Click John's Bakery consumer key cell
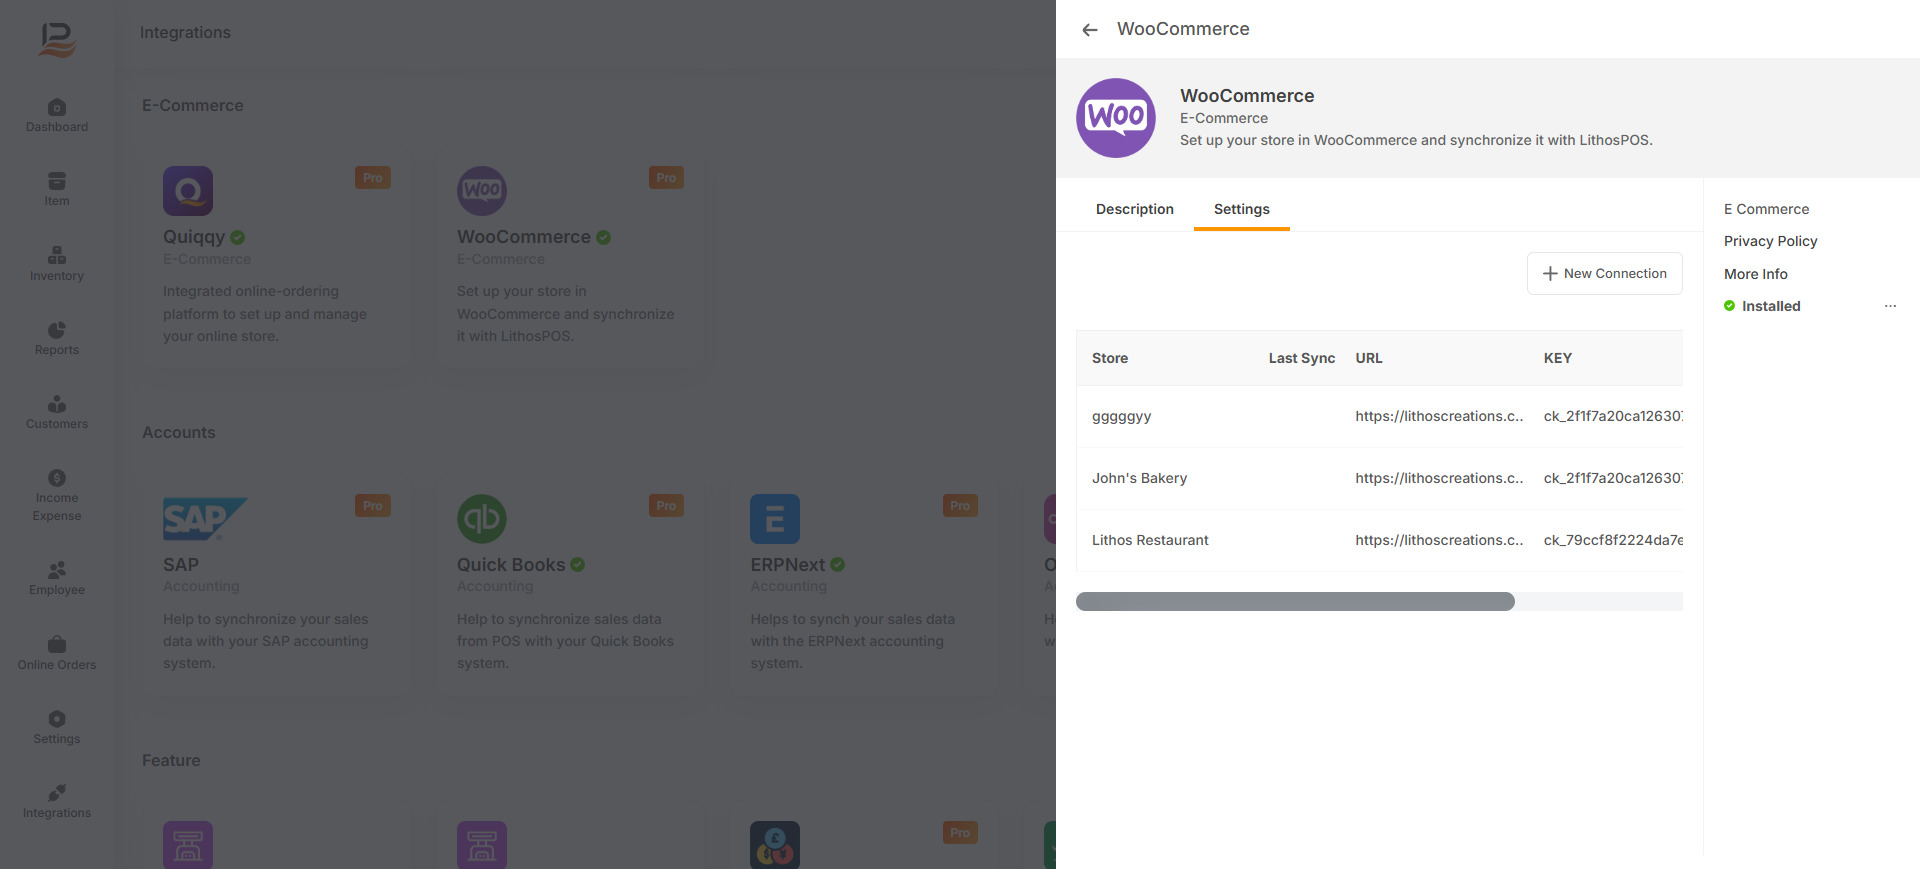The image size is (1920, 869). (x=1613, y=478)
